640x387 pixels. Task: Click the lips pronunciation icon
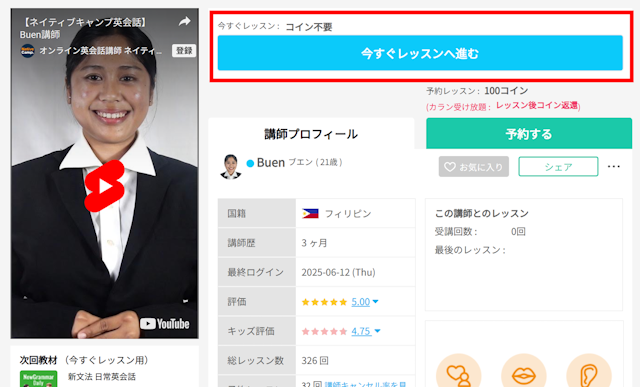[524, 372]
